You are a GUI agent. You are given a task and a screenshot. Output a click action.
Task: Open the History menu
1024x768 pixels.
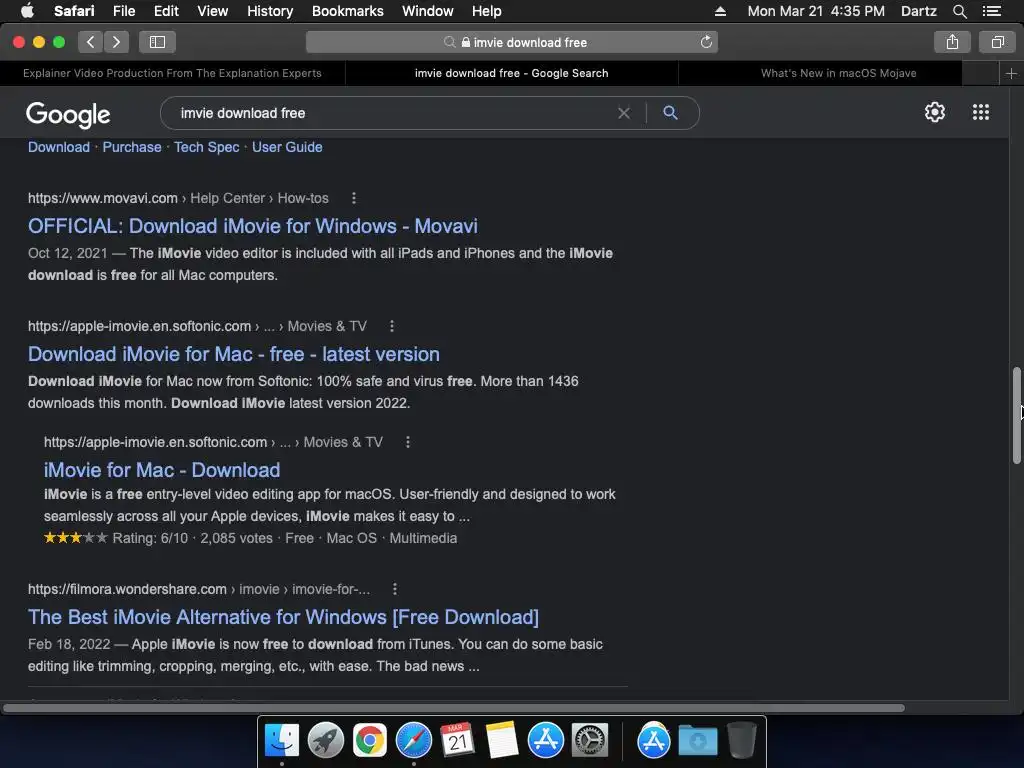point(270,11)
